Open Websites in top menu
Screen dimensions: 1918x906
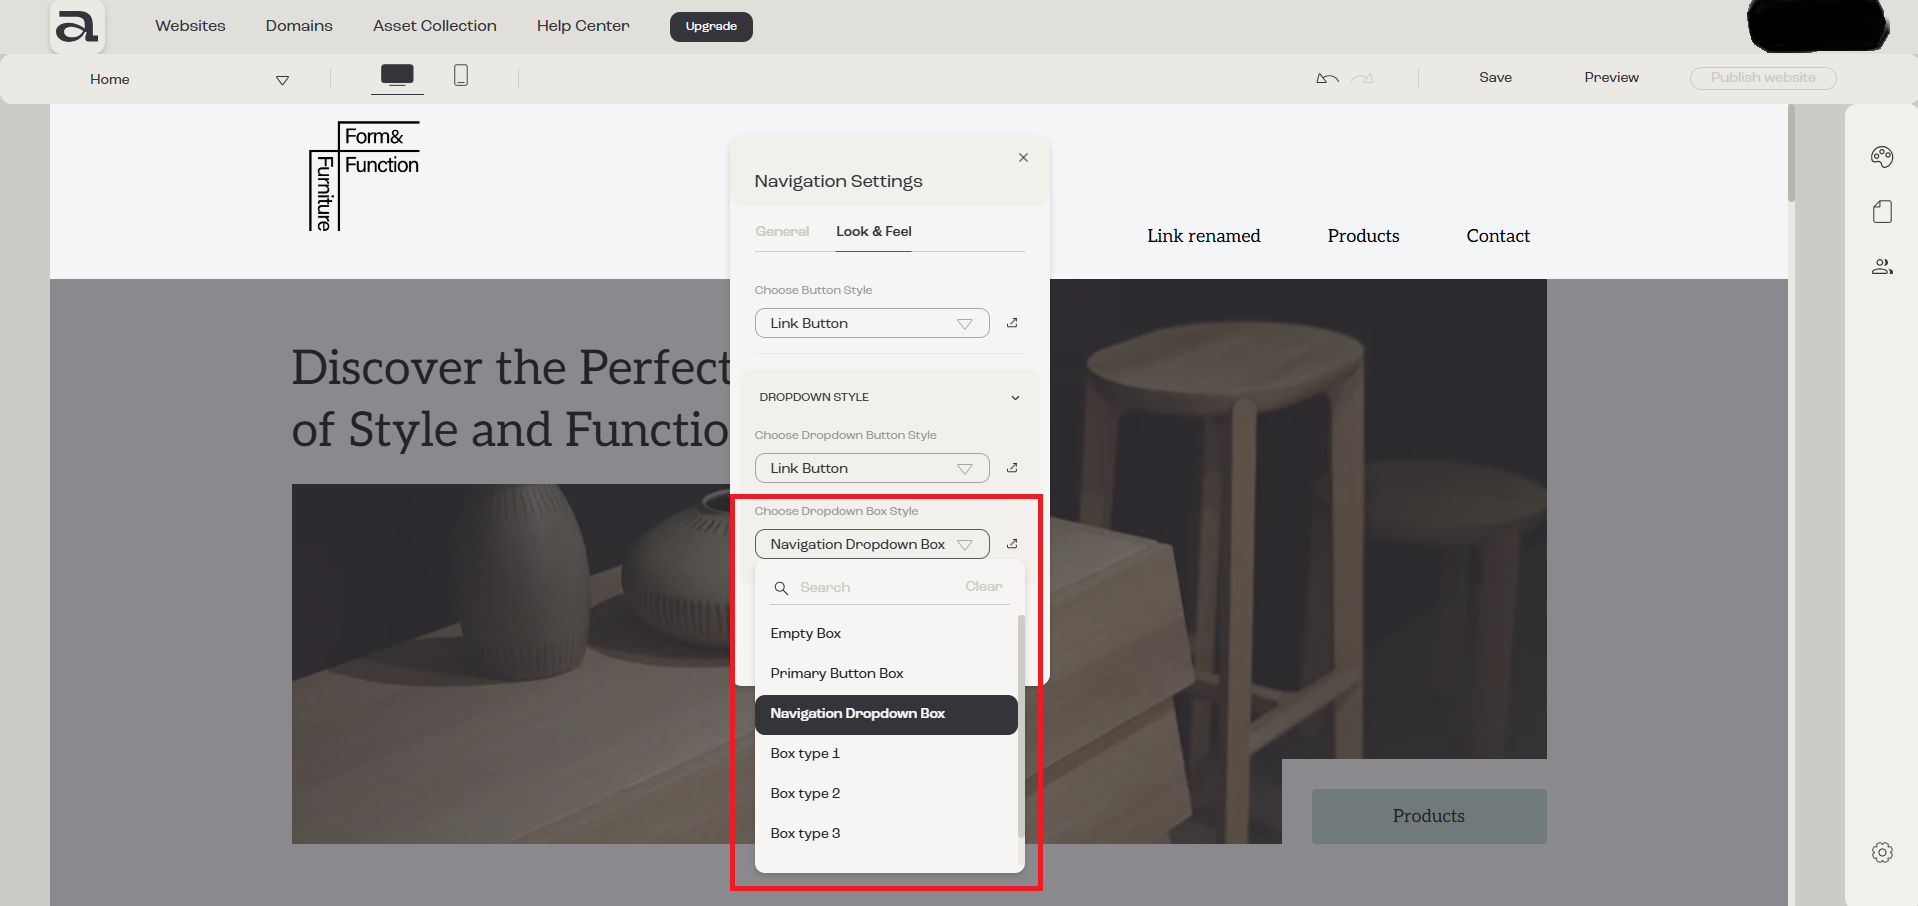point(190,26)
